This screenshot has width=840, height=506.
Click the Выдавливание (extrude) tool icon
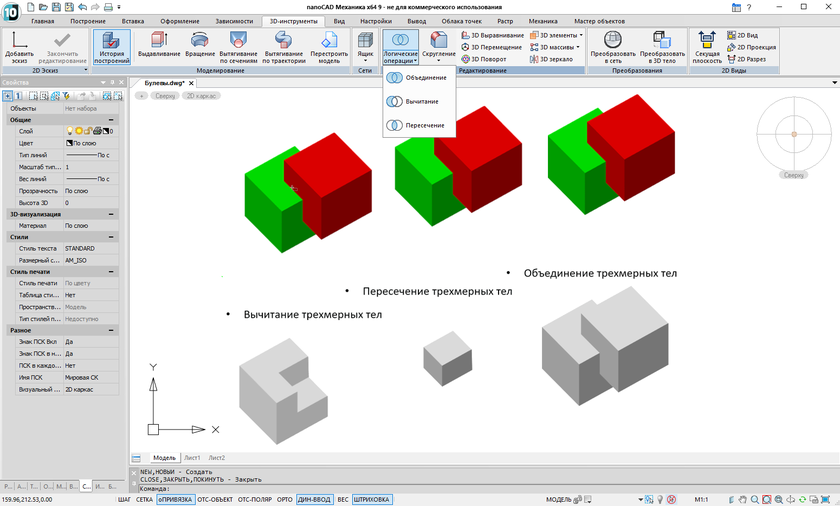158,40
